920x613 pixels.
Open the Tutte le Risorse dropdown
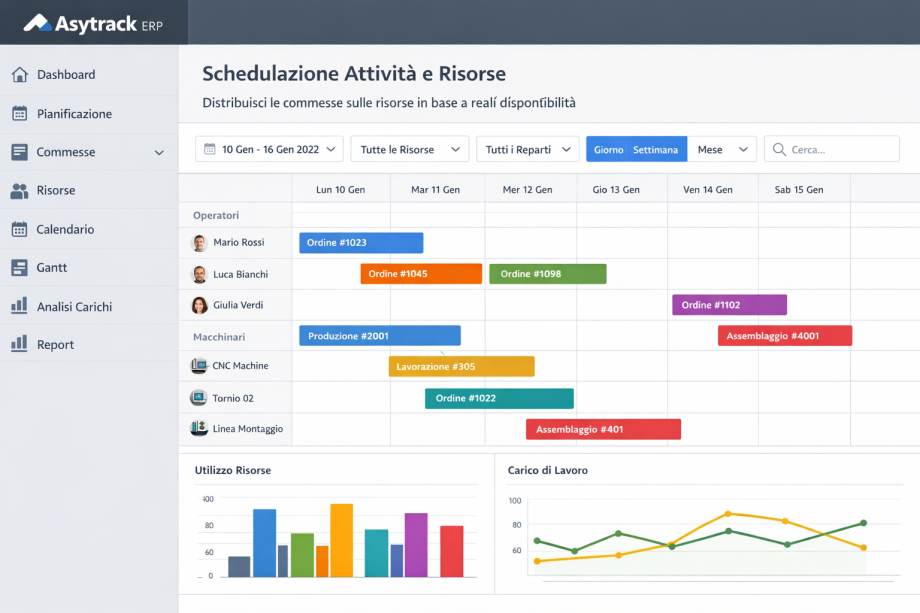[410, 149]
